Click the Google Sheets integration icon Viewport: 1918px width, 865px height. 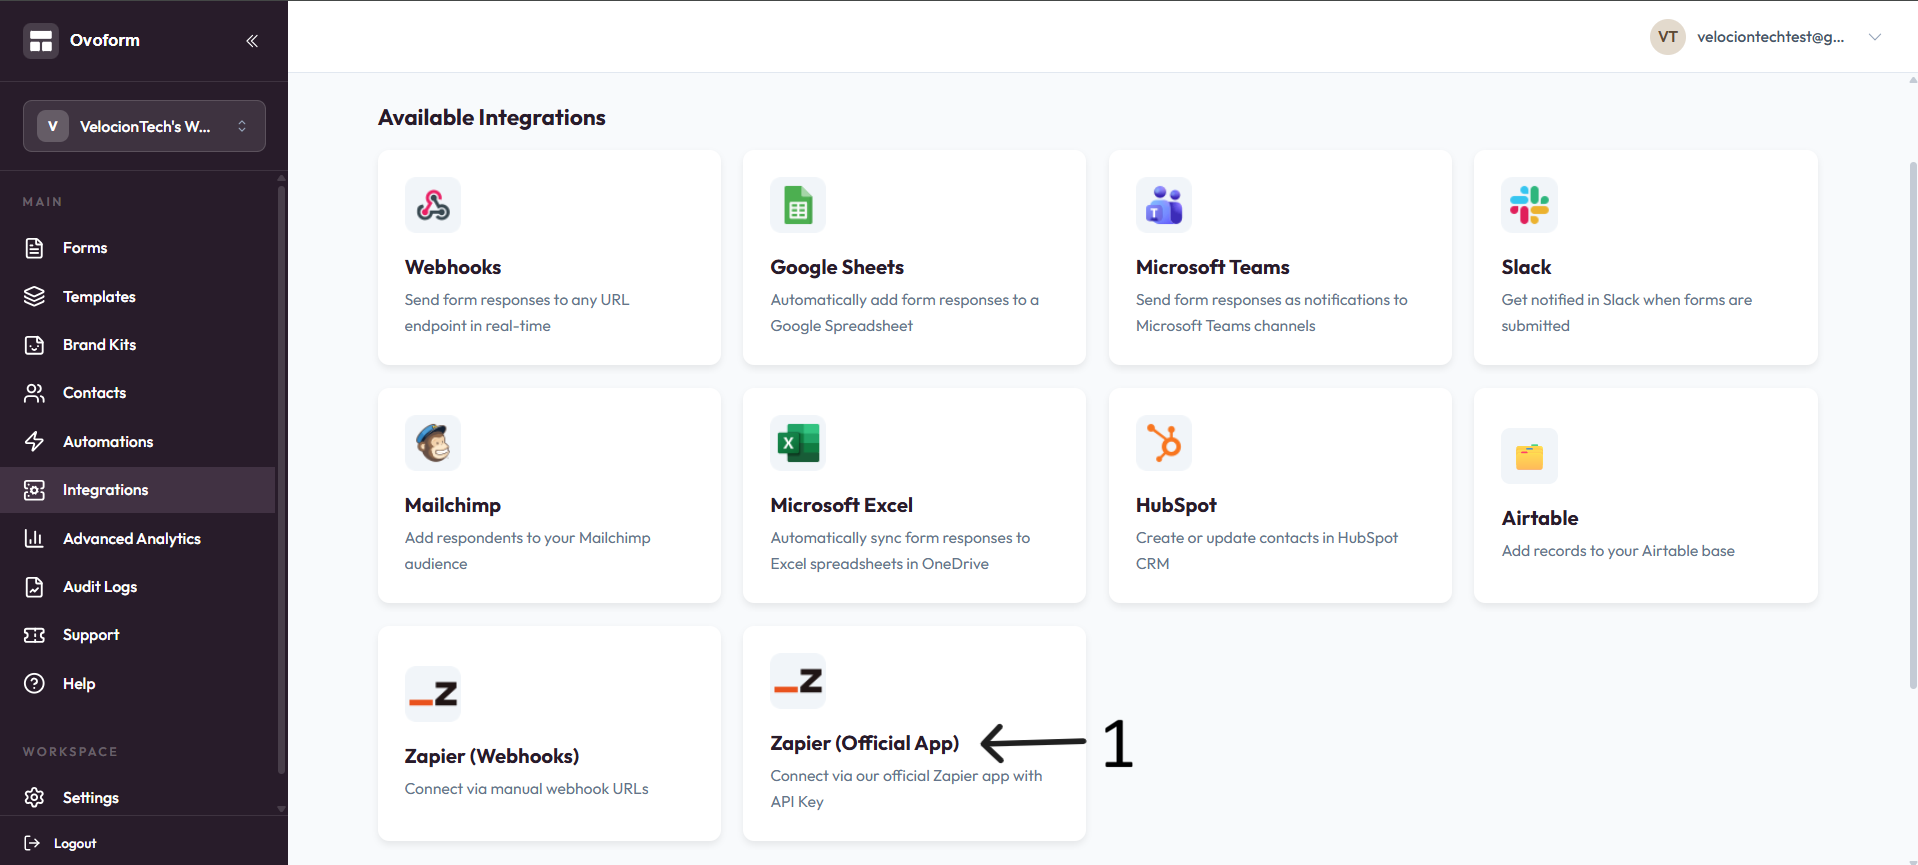click(798, 205)
